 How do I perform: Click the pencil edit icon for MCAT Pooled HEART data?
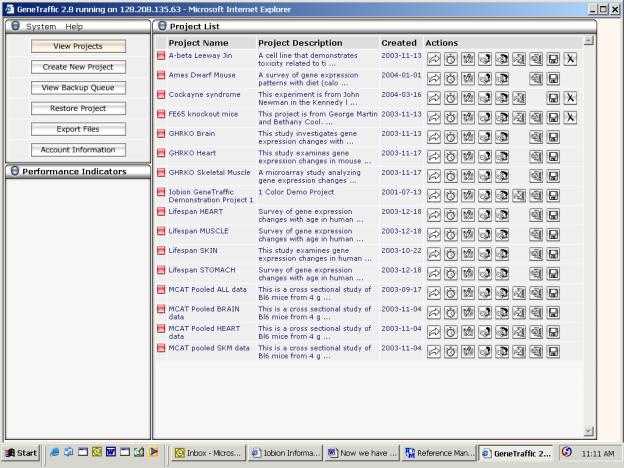pyautogui.click(x=468, y=332)
